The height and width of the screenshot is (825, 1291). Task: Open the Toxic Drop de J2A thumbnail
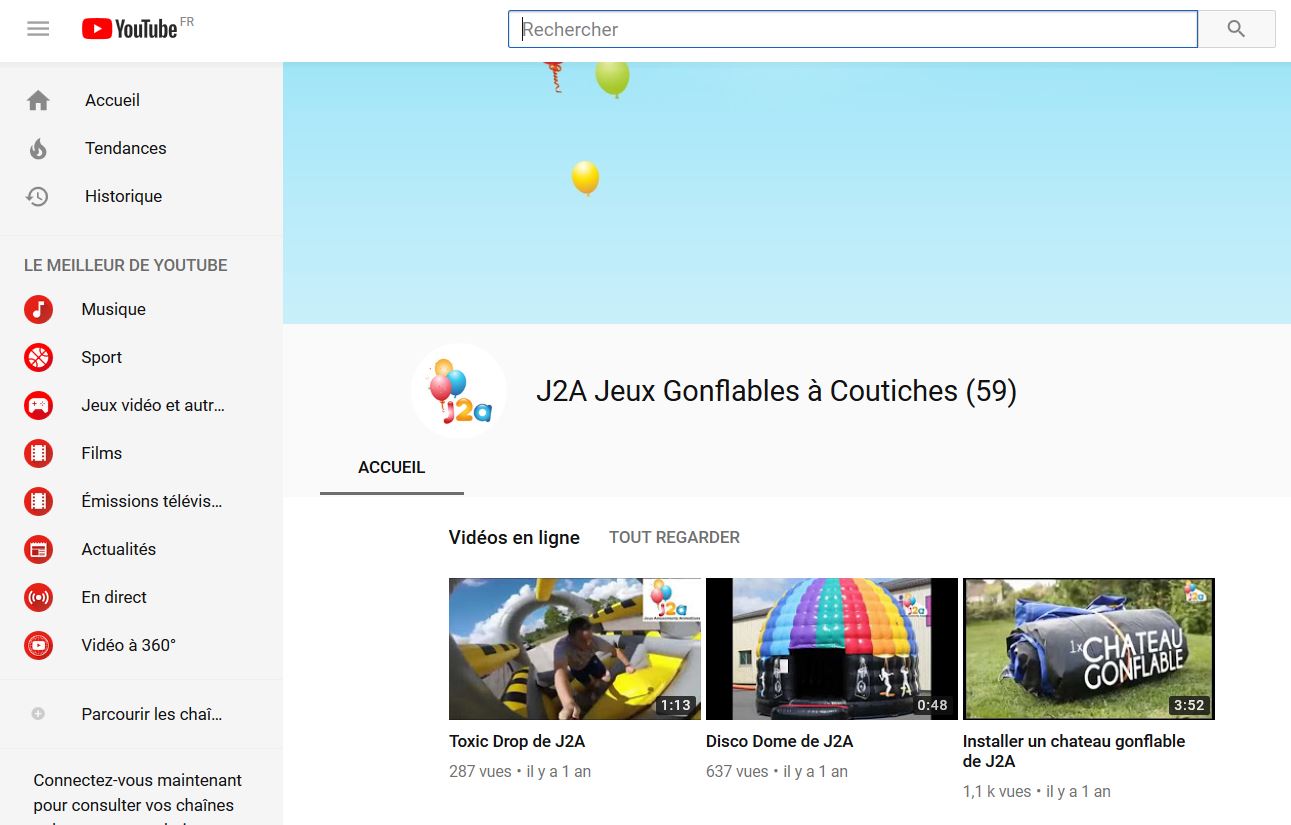[575, 649]
